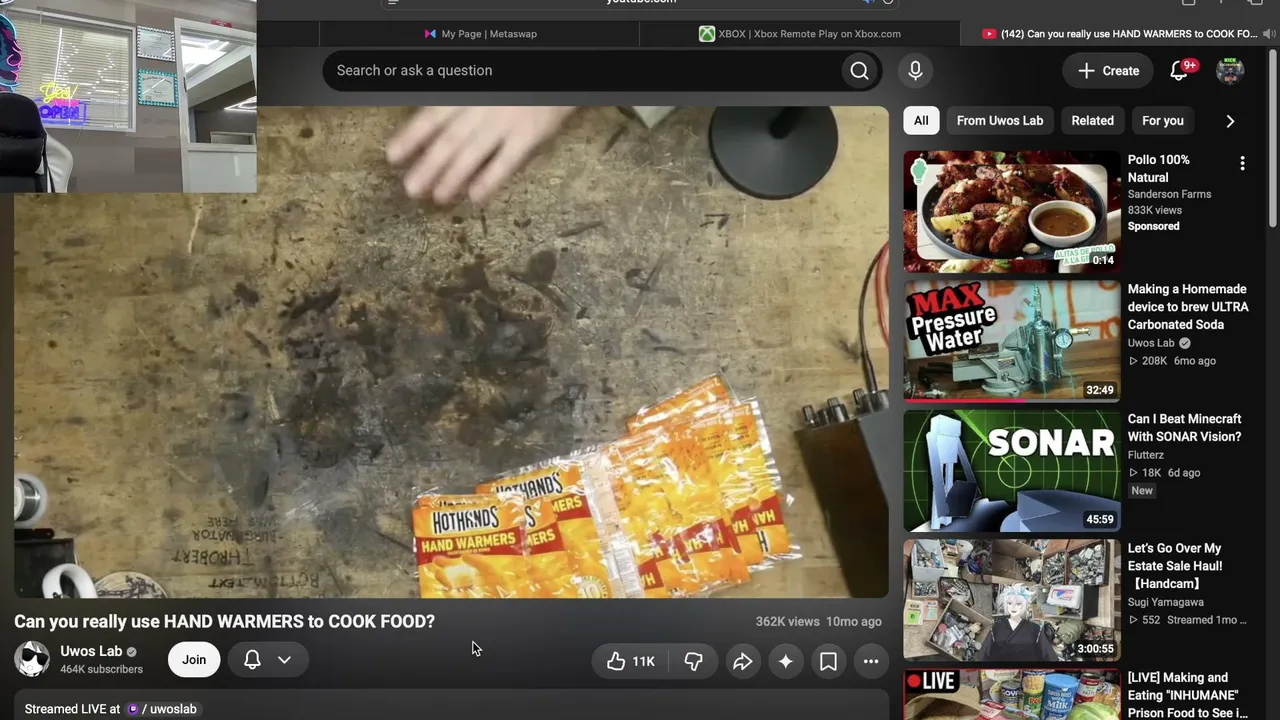Click the search magnifier icon
1280x720 pixels.
859,70
